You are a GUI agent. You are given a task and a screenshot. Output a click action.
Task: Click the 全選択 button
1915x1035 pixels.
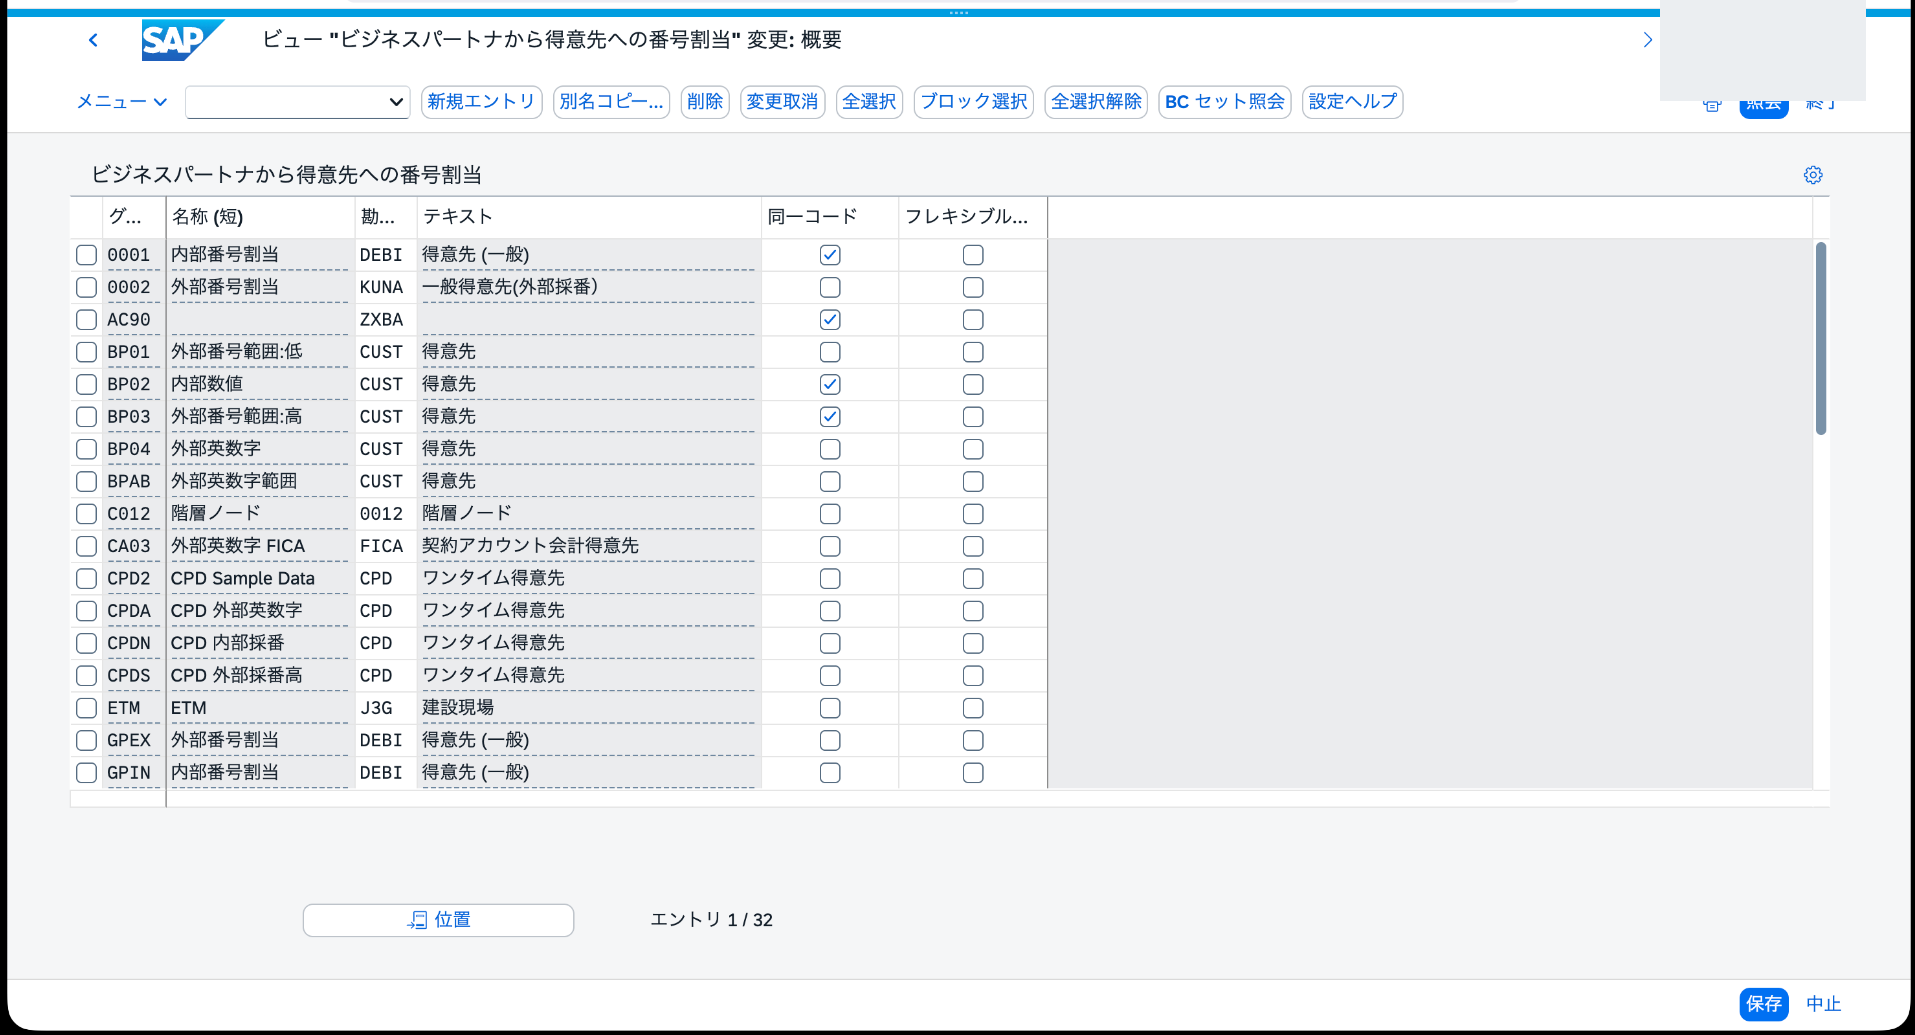869,101
